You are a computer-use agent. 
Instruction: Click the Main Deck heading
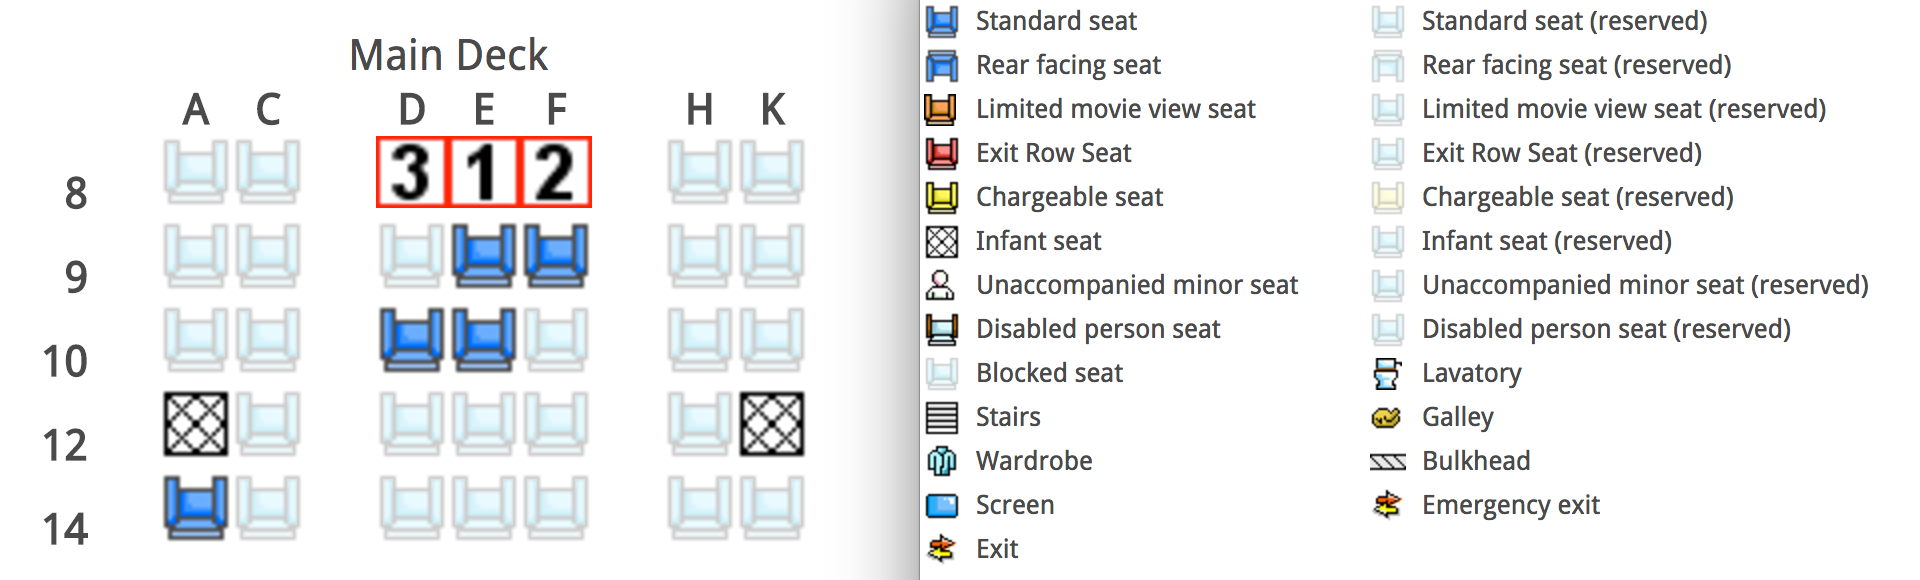click(448, 55)
